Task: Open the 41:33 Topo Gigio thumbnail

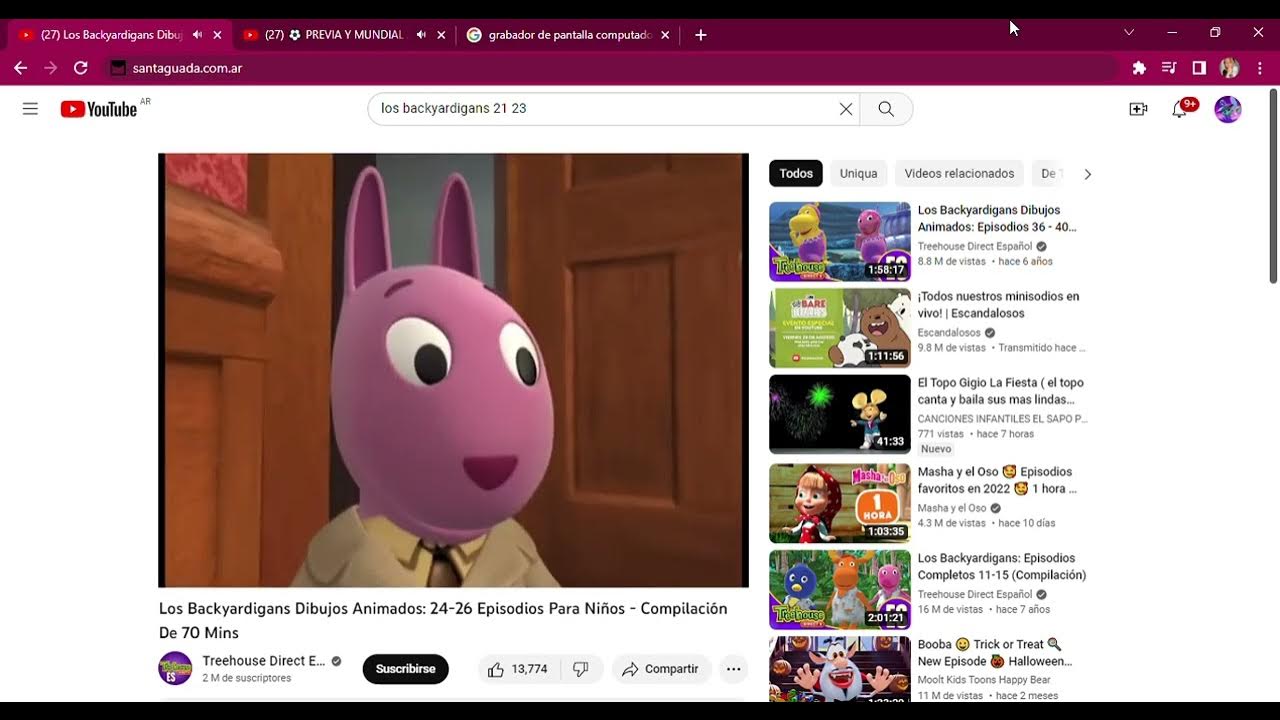Action: tap(840, 414)
